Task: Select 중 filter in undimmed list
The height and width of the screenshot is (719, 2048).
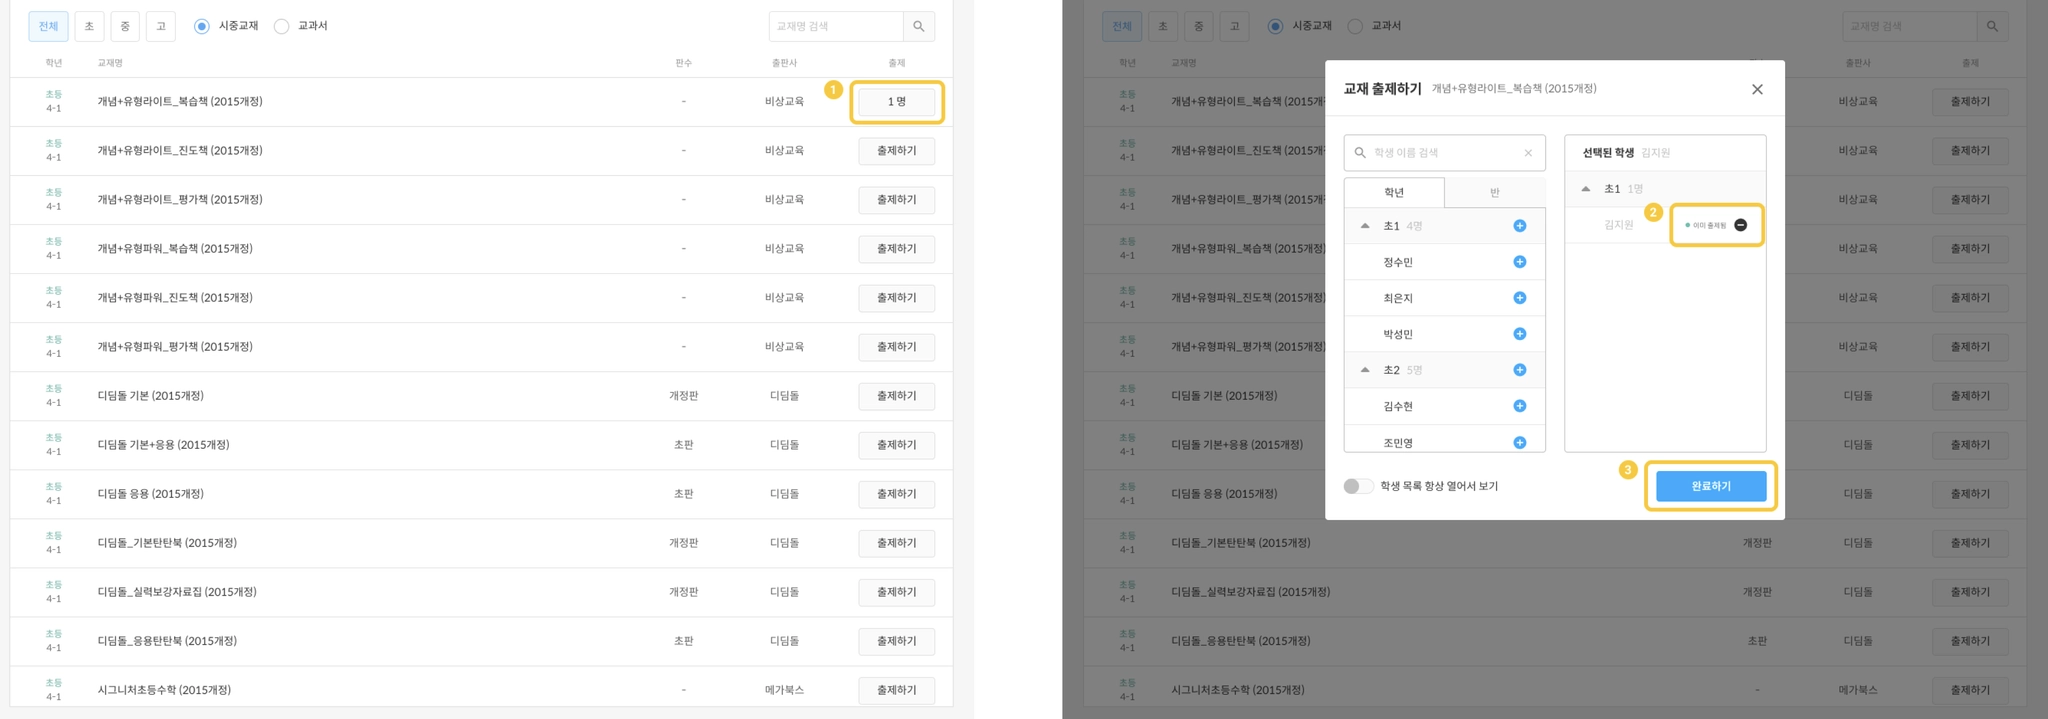Action: click(125, 26)
